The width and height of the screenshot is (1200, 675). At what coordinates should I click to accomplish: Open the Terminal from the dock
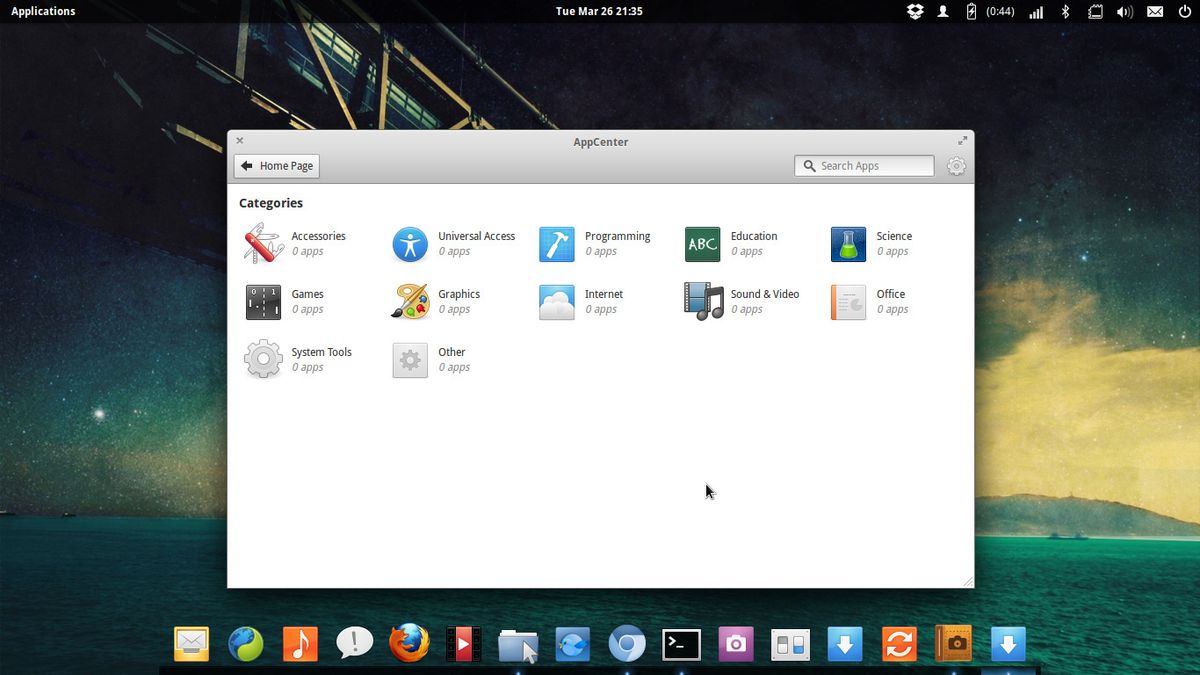(681, 644)
